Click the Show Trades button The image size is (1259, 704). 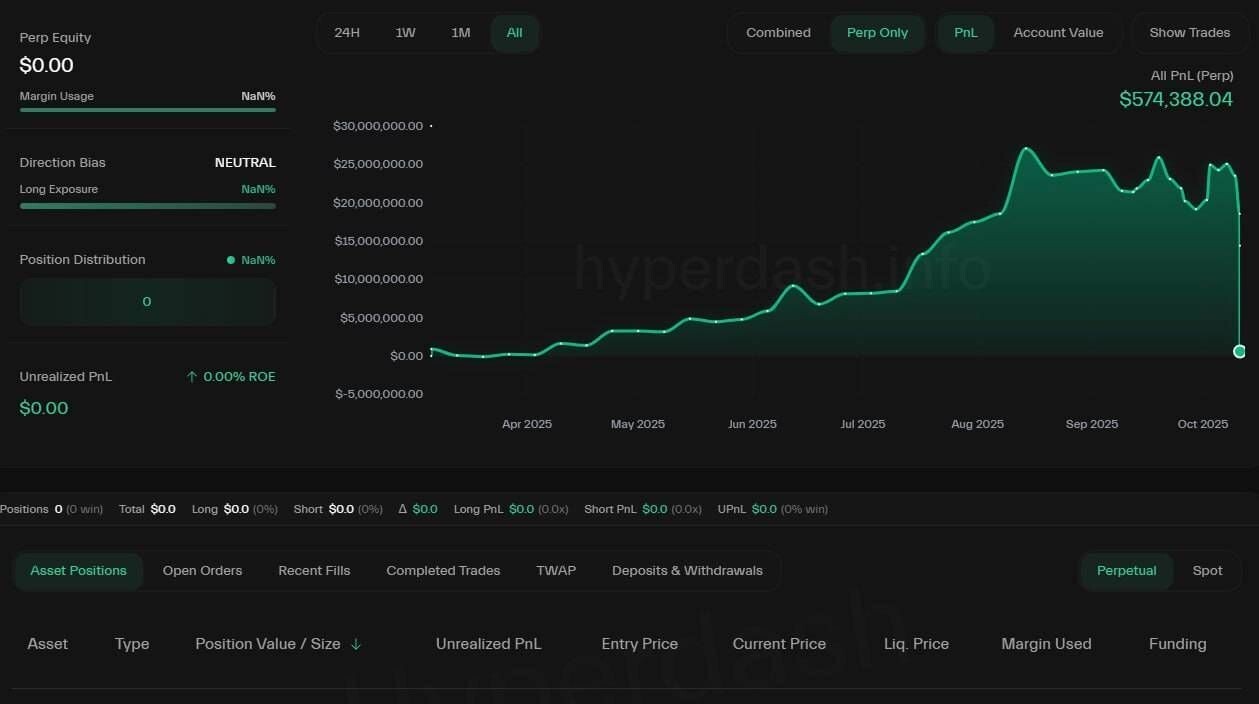coord(1189,33)
